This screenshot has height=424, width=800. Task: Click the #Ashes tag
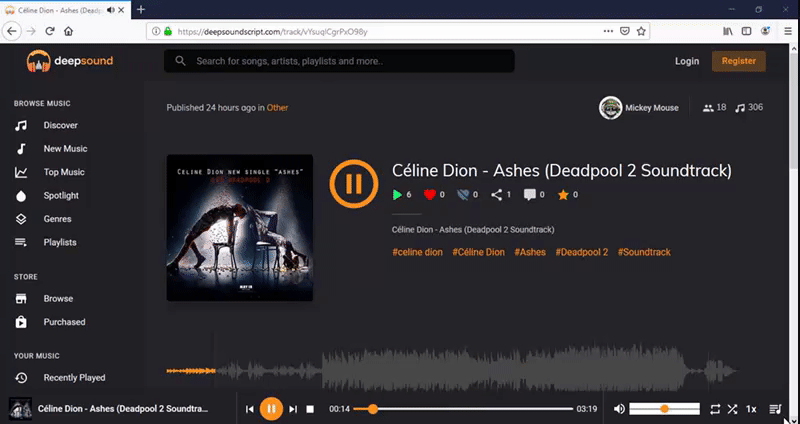530,252
